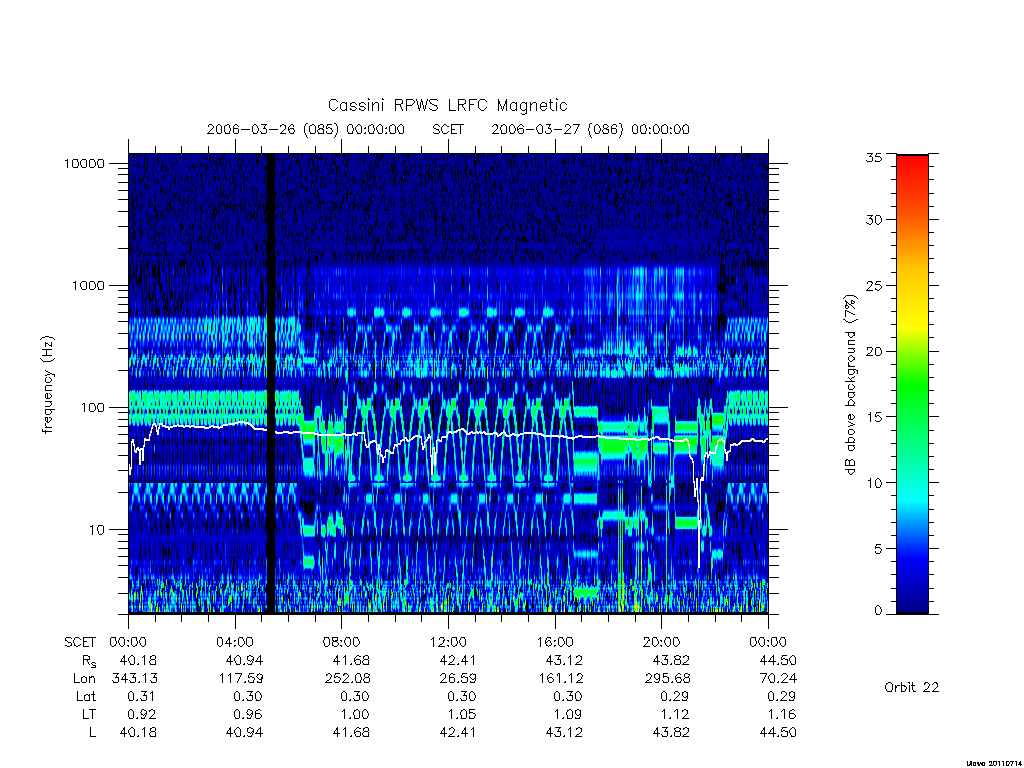Click the 'SCET' row label below the plot
This screenshot has height=768, width=1024.
80,643
